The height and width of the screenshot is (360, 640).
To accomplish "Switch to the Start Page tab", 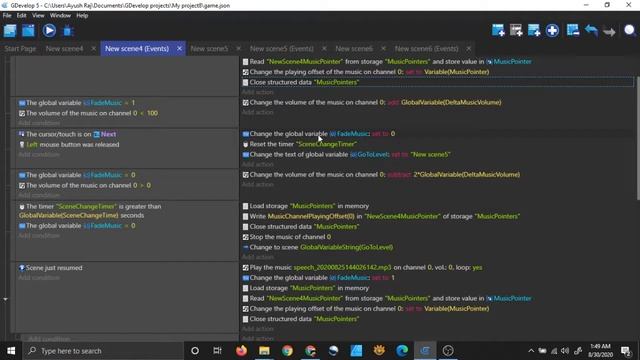I will point(20,49).
